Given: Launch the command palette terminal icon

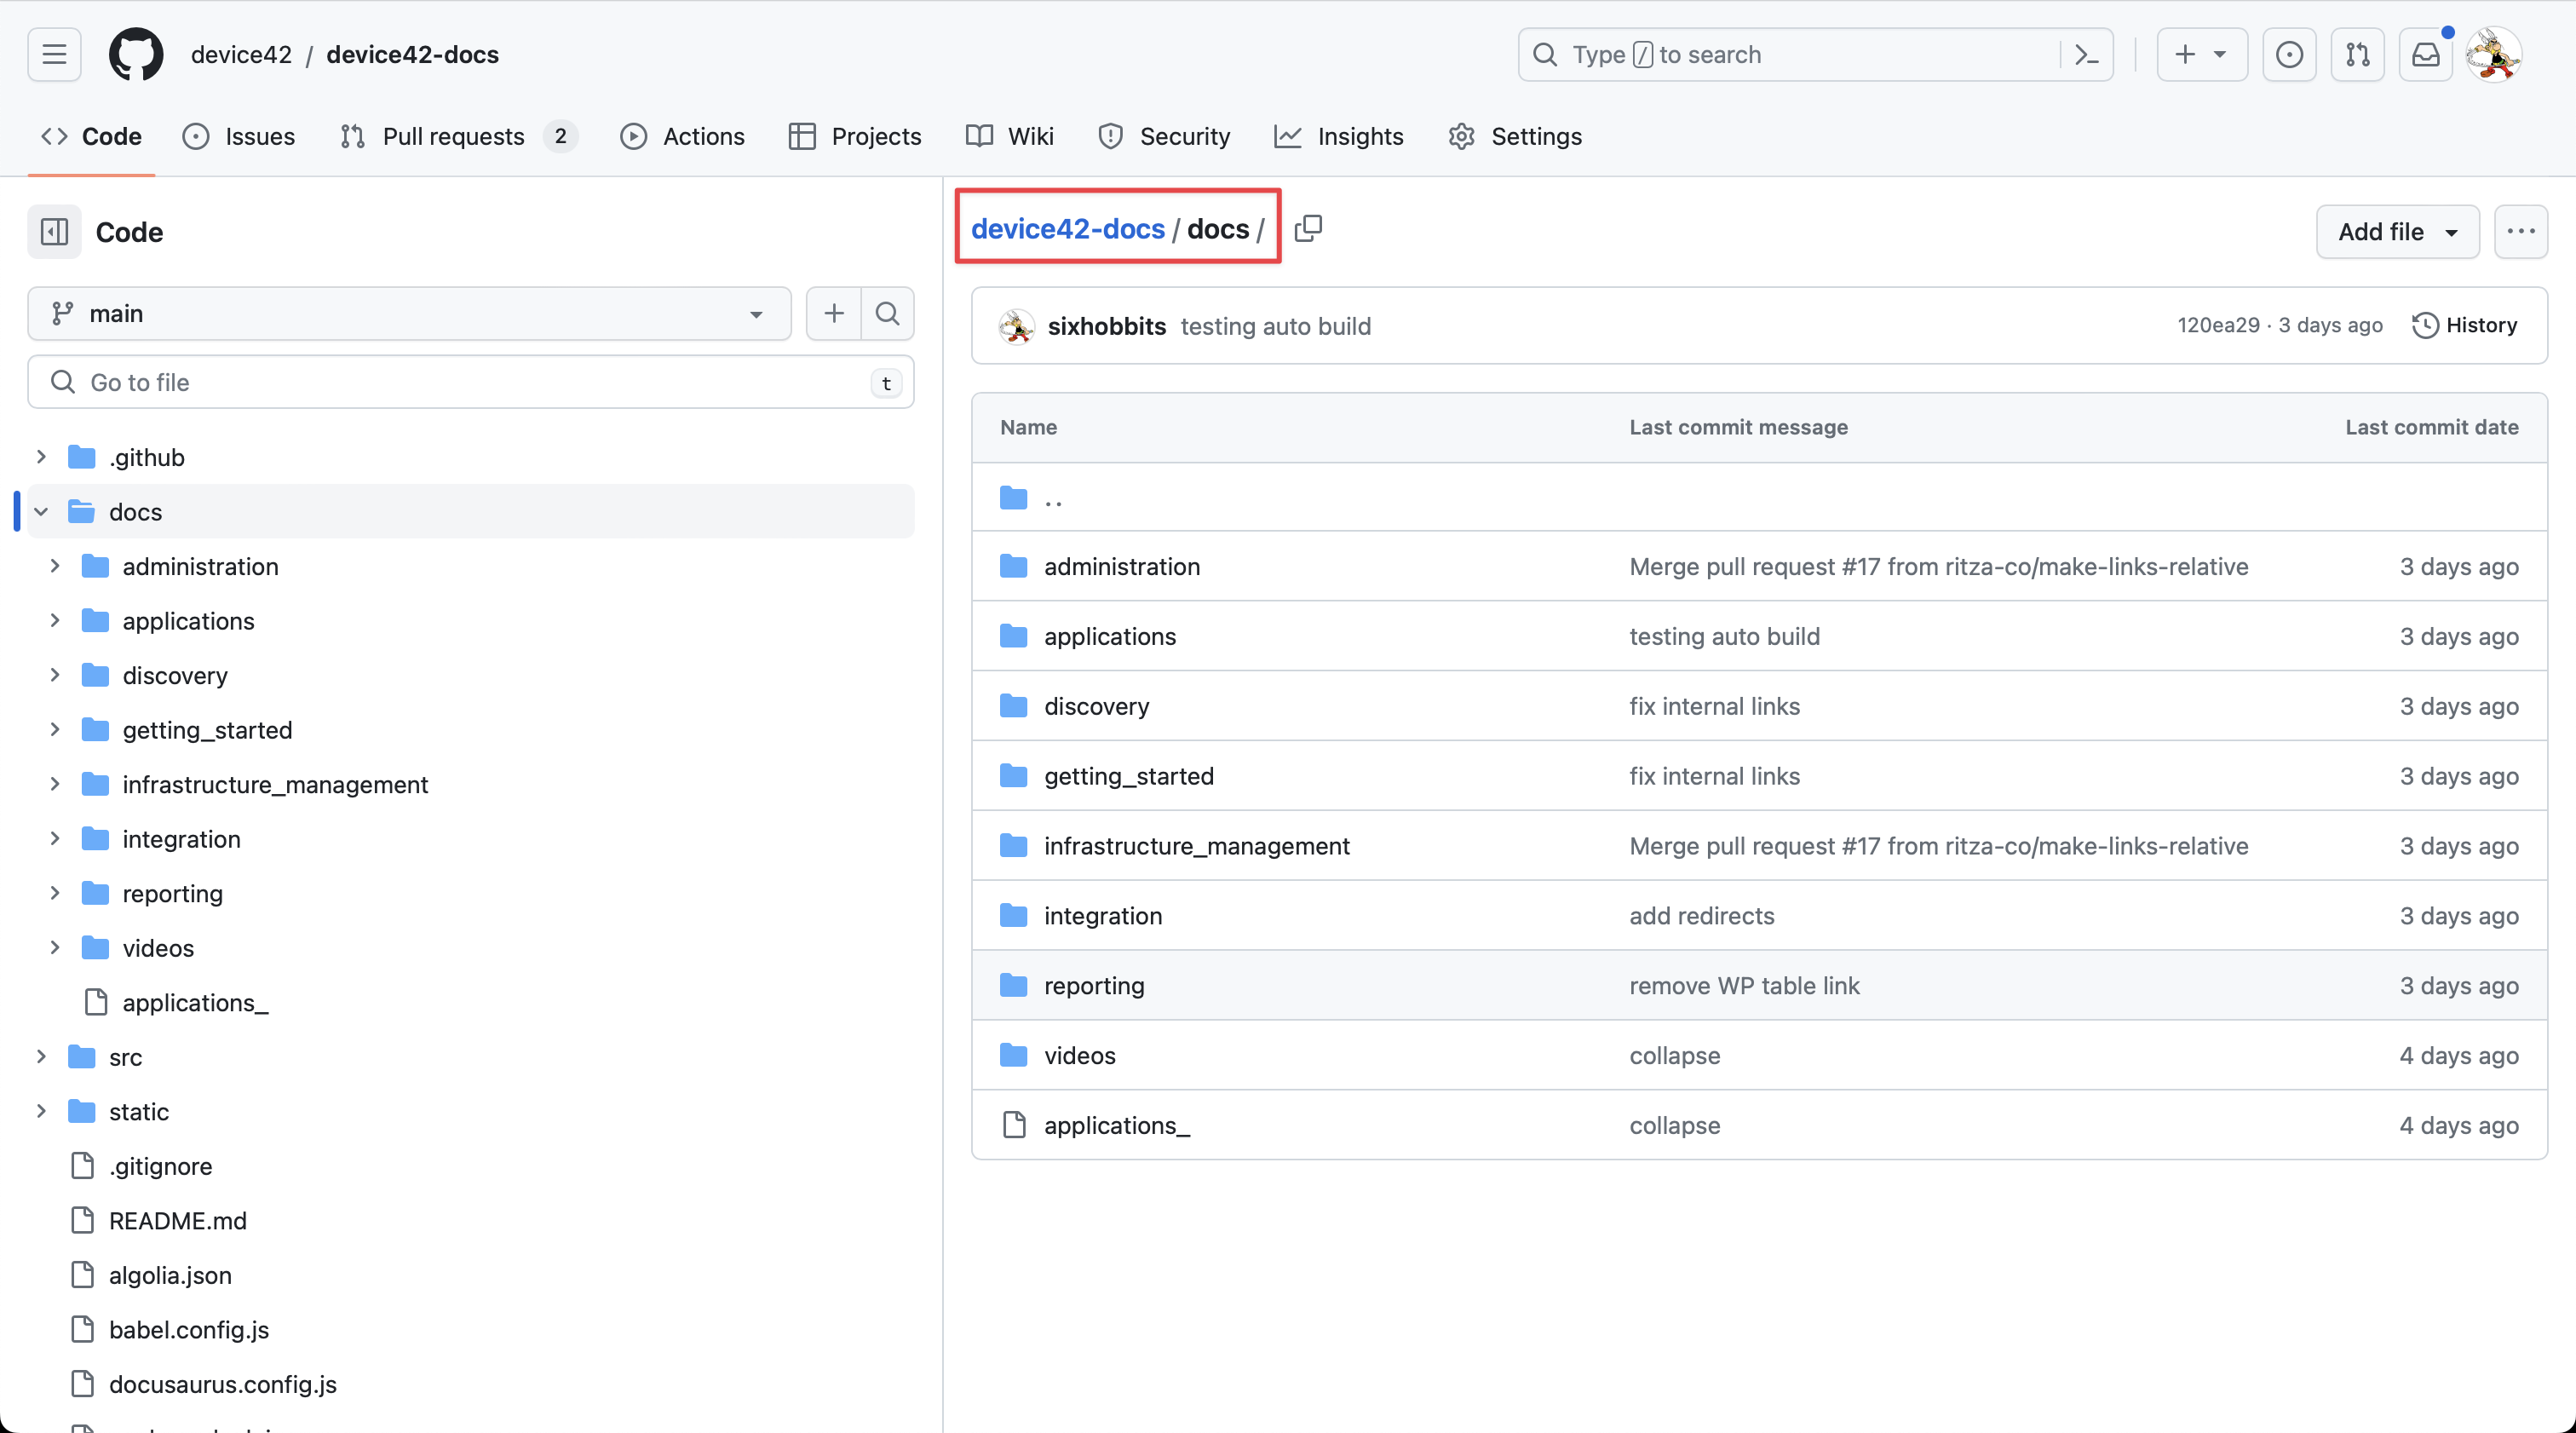Looking at the screenshot, I should click(2087, 54).
